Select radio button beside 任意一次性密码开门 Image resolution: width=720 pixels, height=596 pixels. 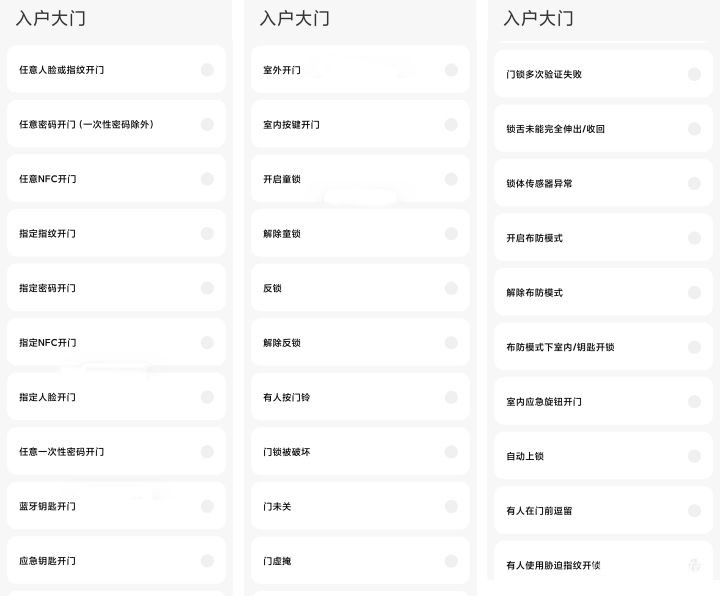click(x=207, y=452)
